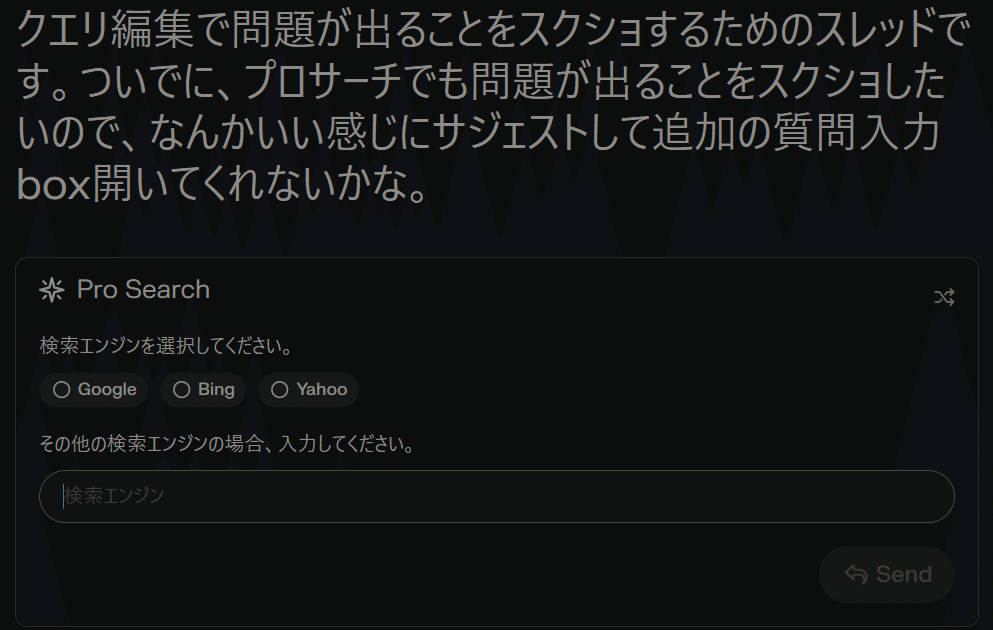Select the Google radio circle
The width and height of the screenshot is (993, 630).
pyautogui.click(x=61, y=389)
